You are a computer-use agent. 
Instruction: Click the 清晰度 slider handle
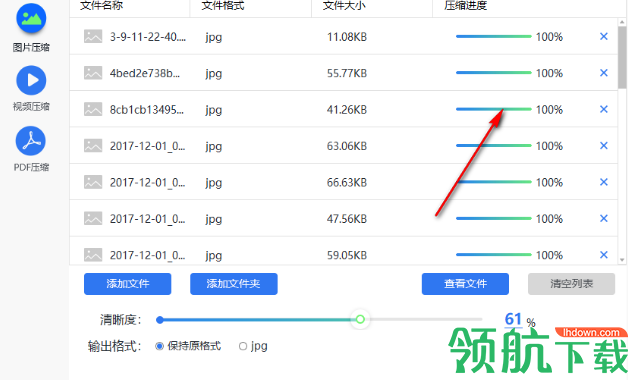(x=360, y=319)
